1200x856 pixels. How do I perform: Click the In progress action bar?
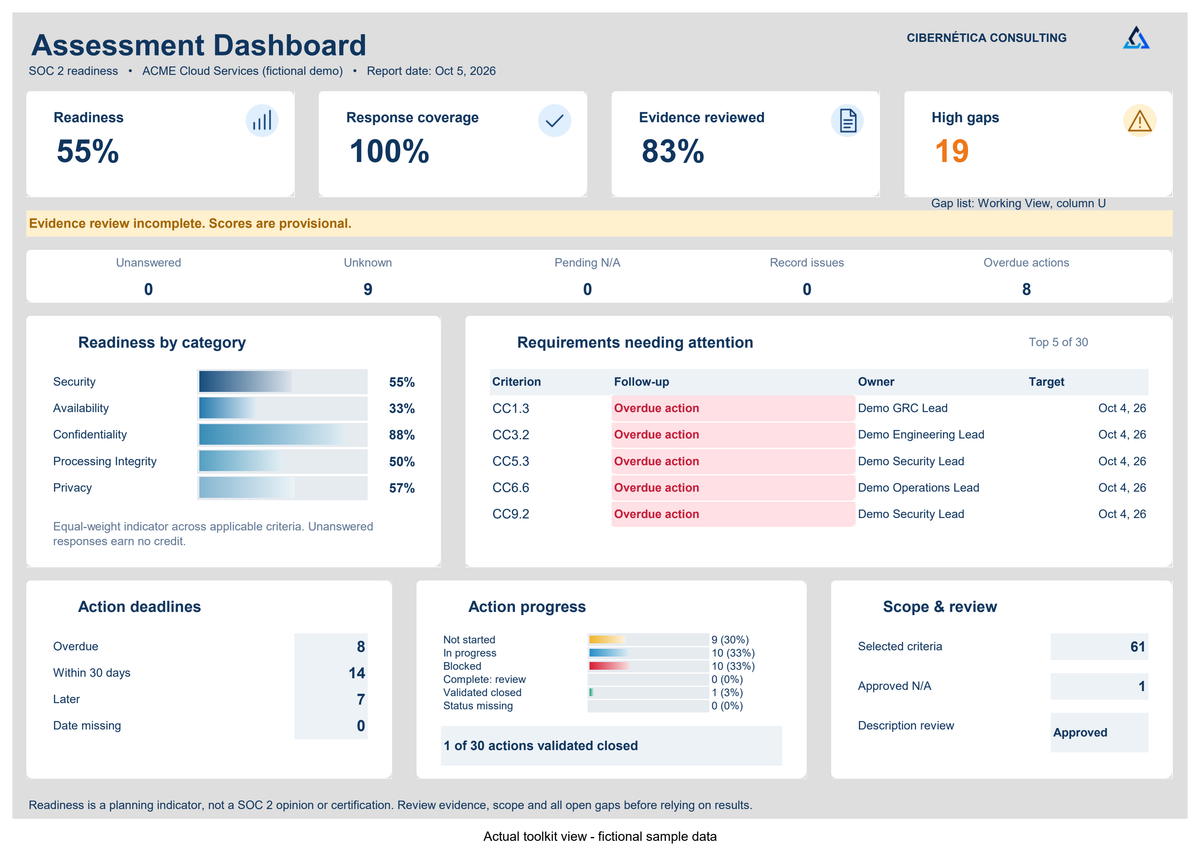(x=648, y=653)
